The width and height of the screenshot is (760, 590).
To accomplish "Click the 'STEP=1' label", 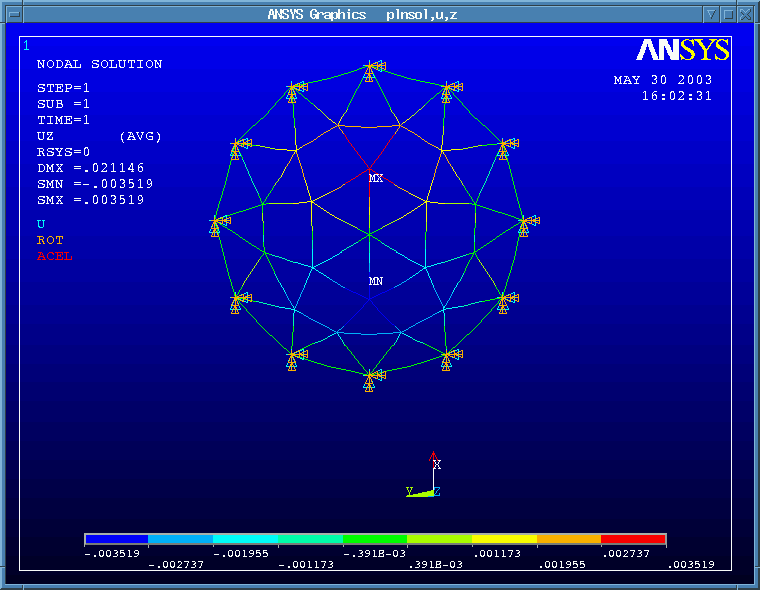I will click(63, 88).
